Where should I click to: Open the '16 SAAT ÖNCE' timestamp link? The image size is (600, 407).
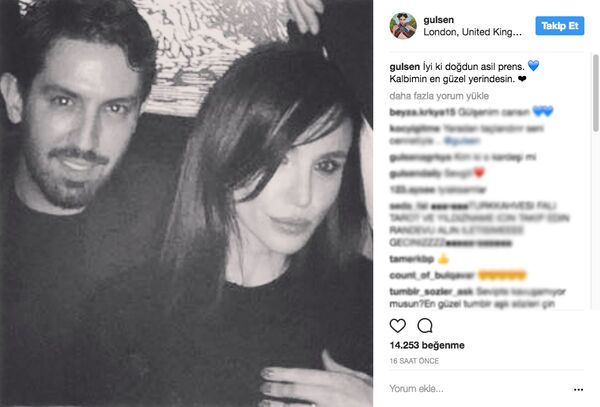click(x=414, y=361)
